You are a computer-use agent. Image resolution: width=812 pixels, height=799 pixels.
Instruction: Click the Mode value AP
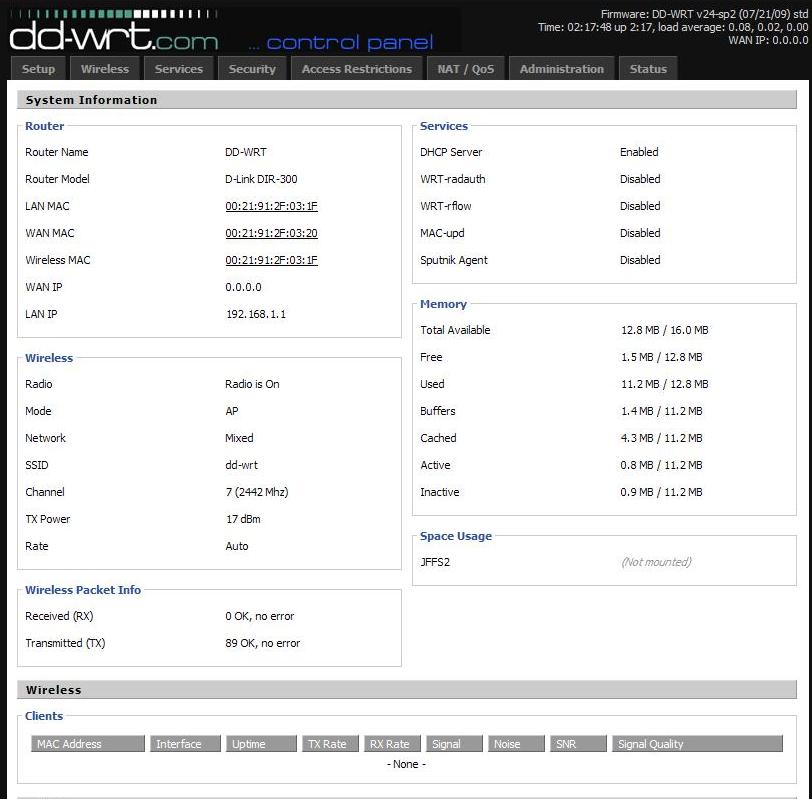[231, 411]
